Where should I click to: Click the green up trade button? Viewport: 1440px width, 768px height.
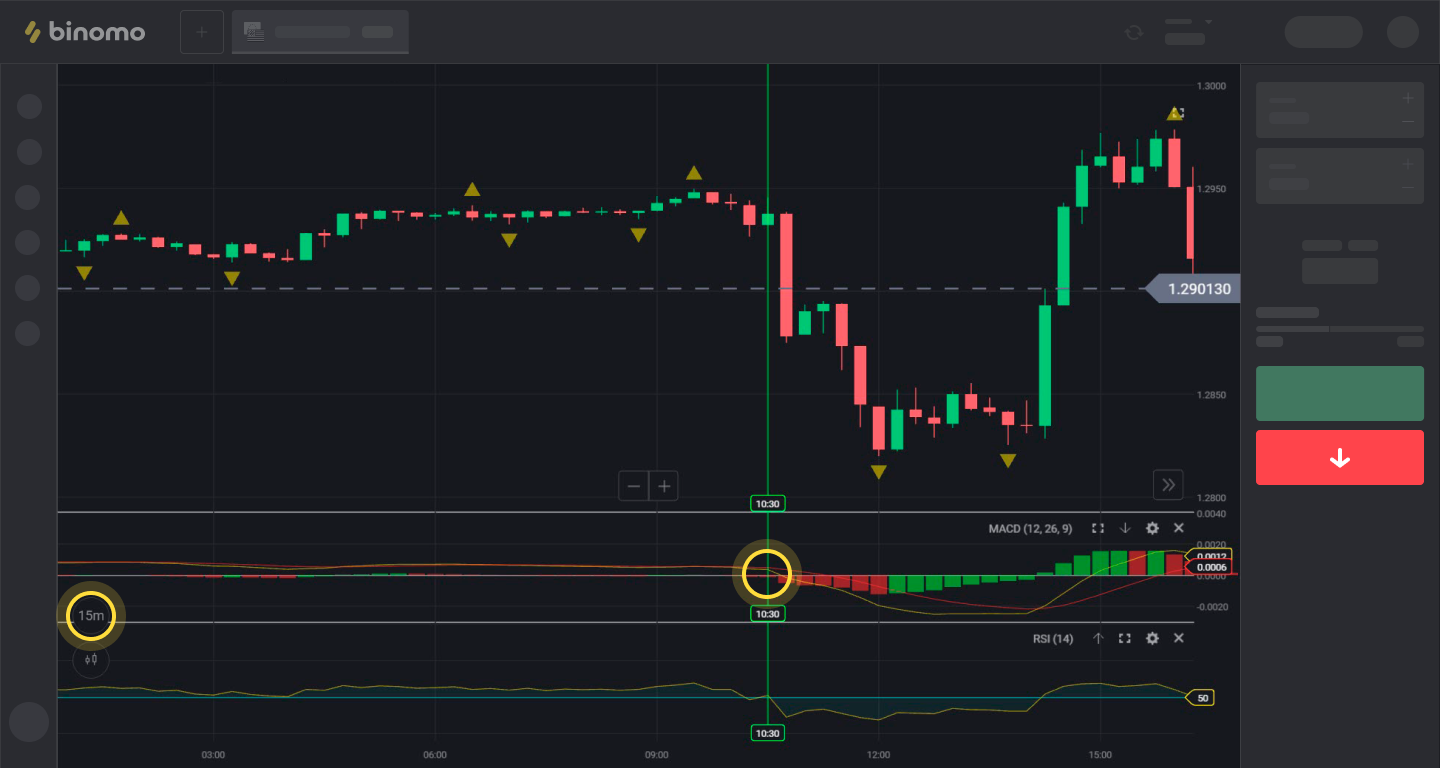click(1339, 393)
